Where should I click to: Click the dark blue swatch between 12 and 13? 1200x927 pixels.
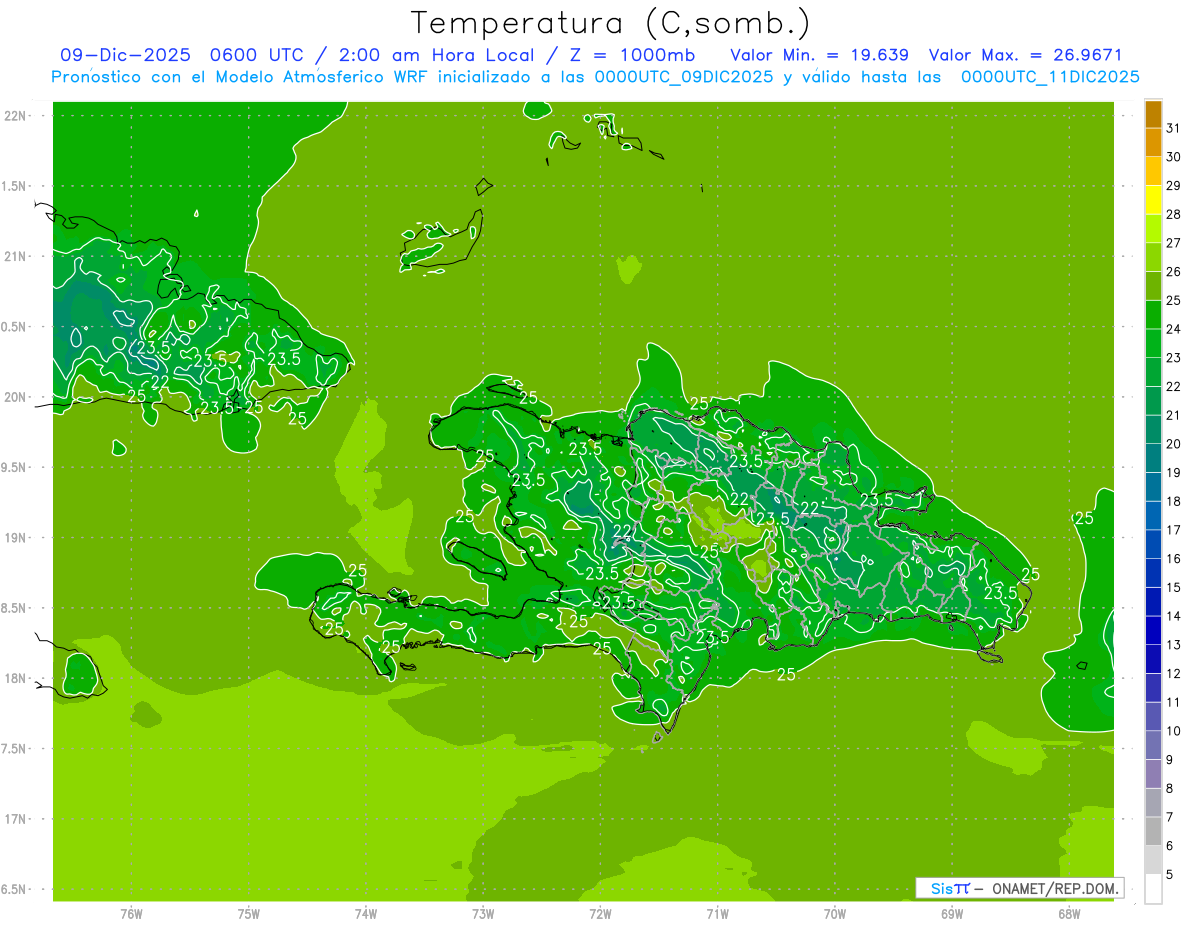point(1153,659)
